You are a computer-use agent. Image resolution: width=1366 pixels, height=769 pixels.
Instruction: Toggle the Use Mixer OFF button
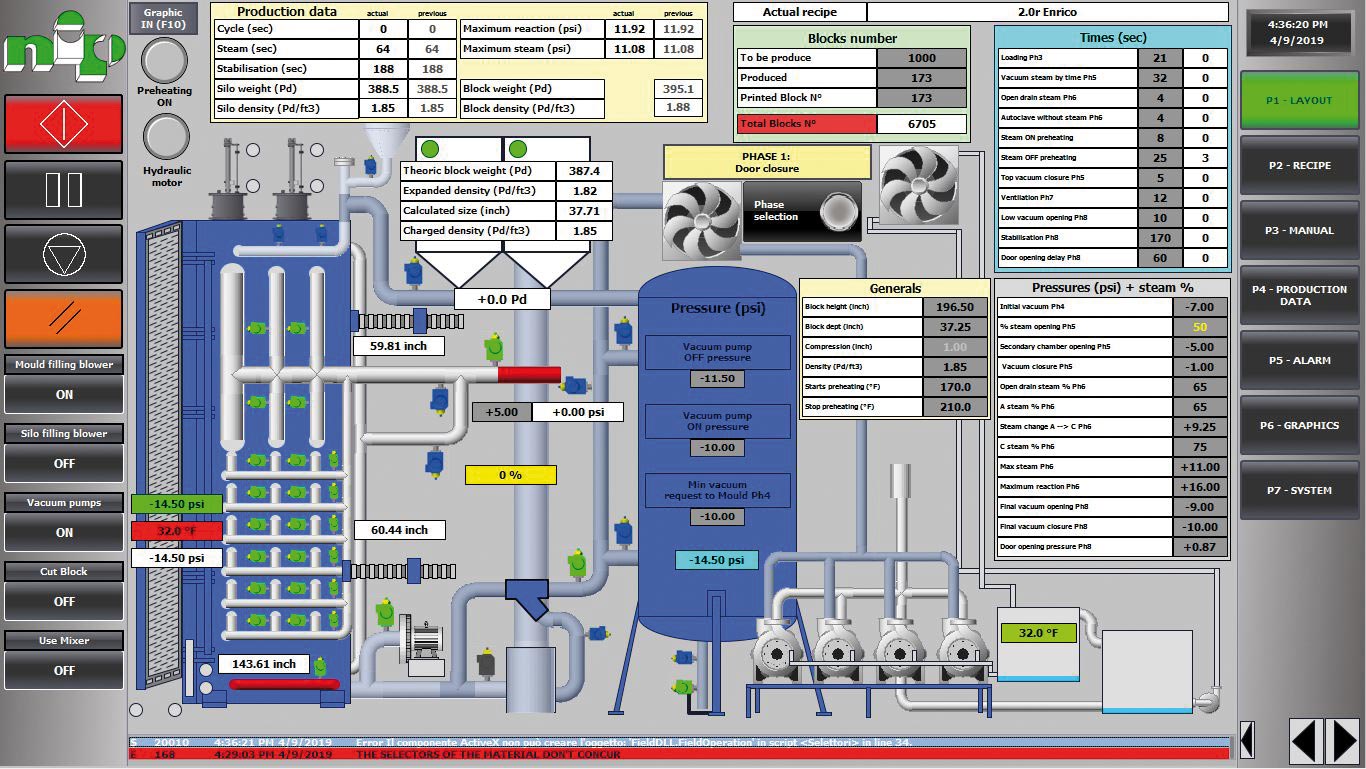coord(64,670)
